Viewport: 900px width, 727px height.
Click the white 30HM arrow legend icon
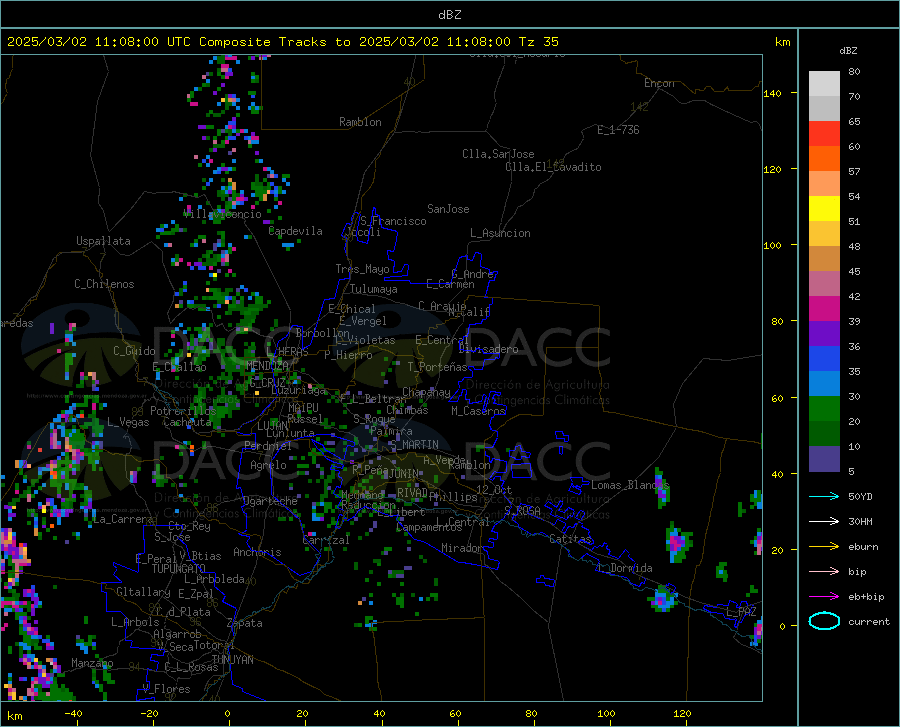point(824,521)
